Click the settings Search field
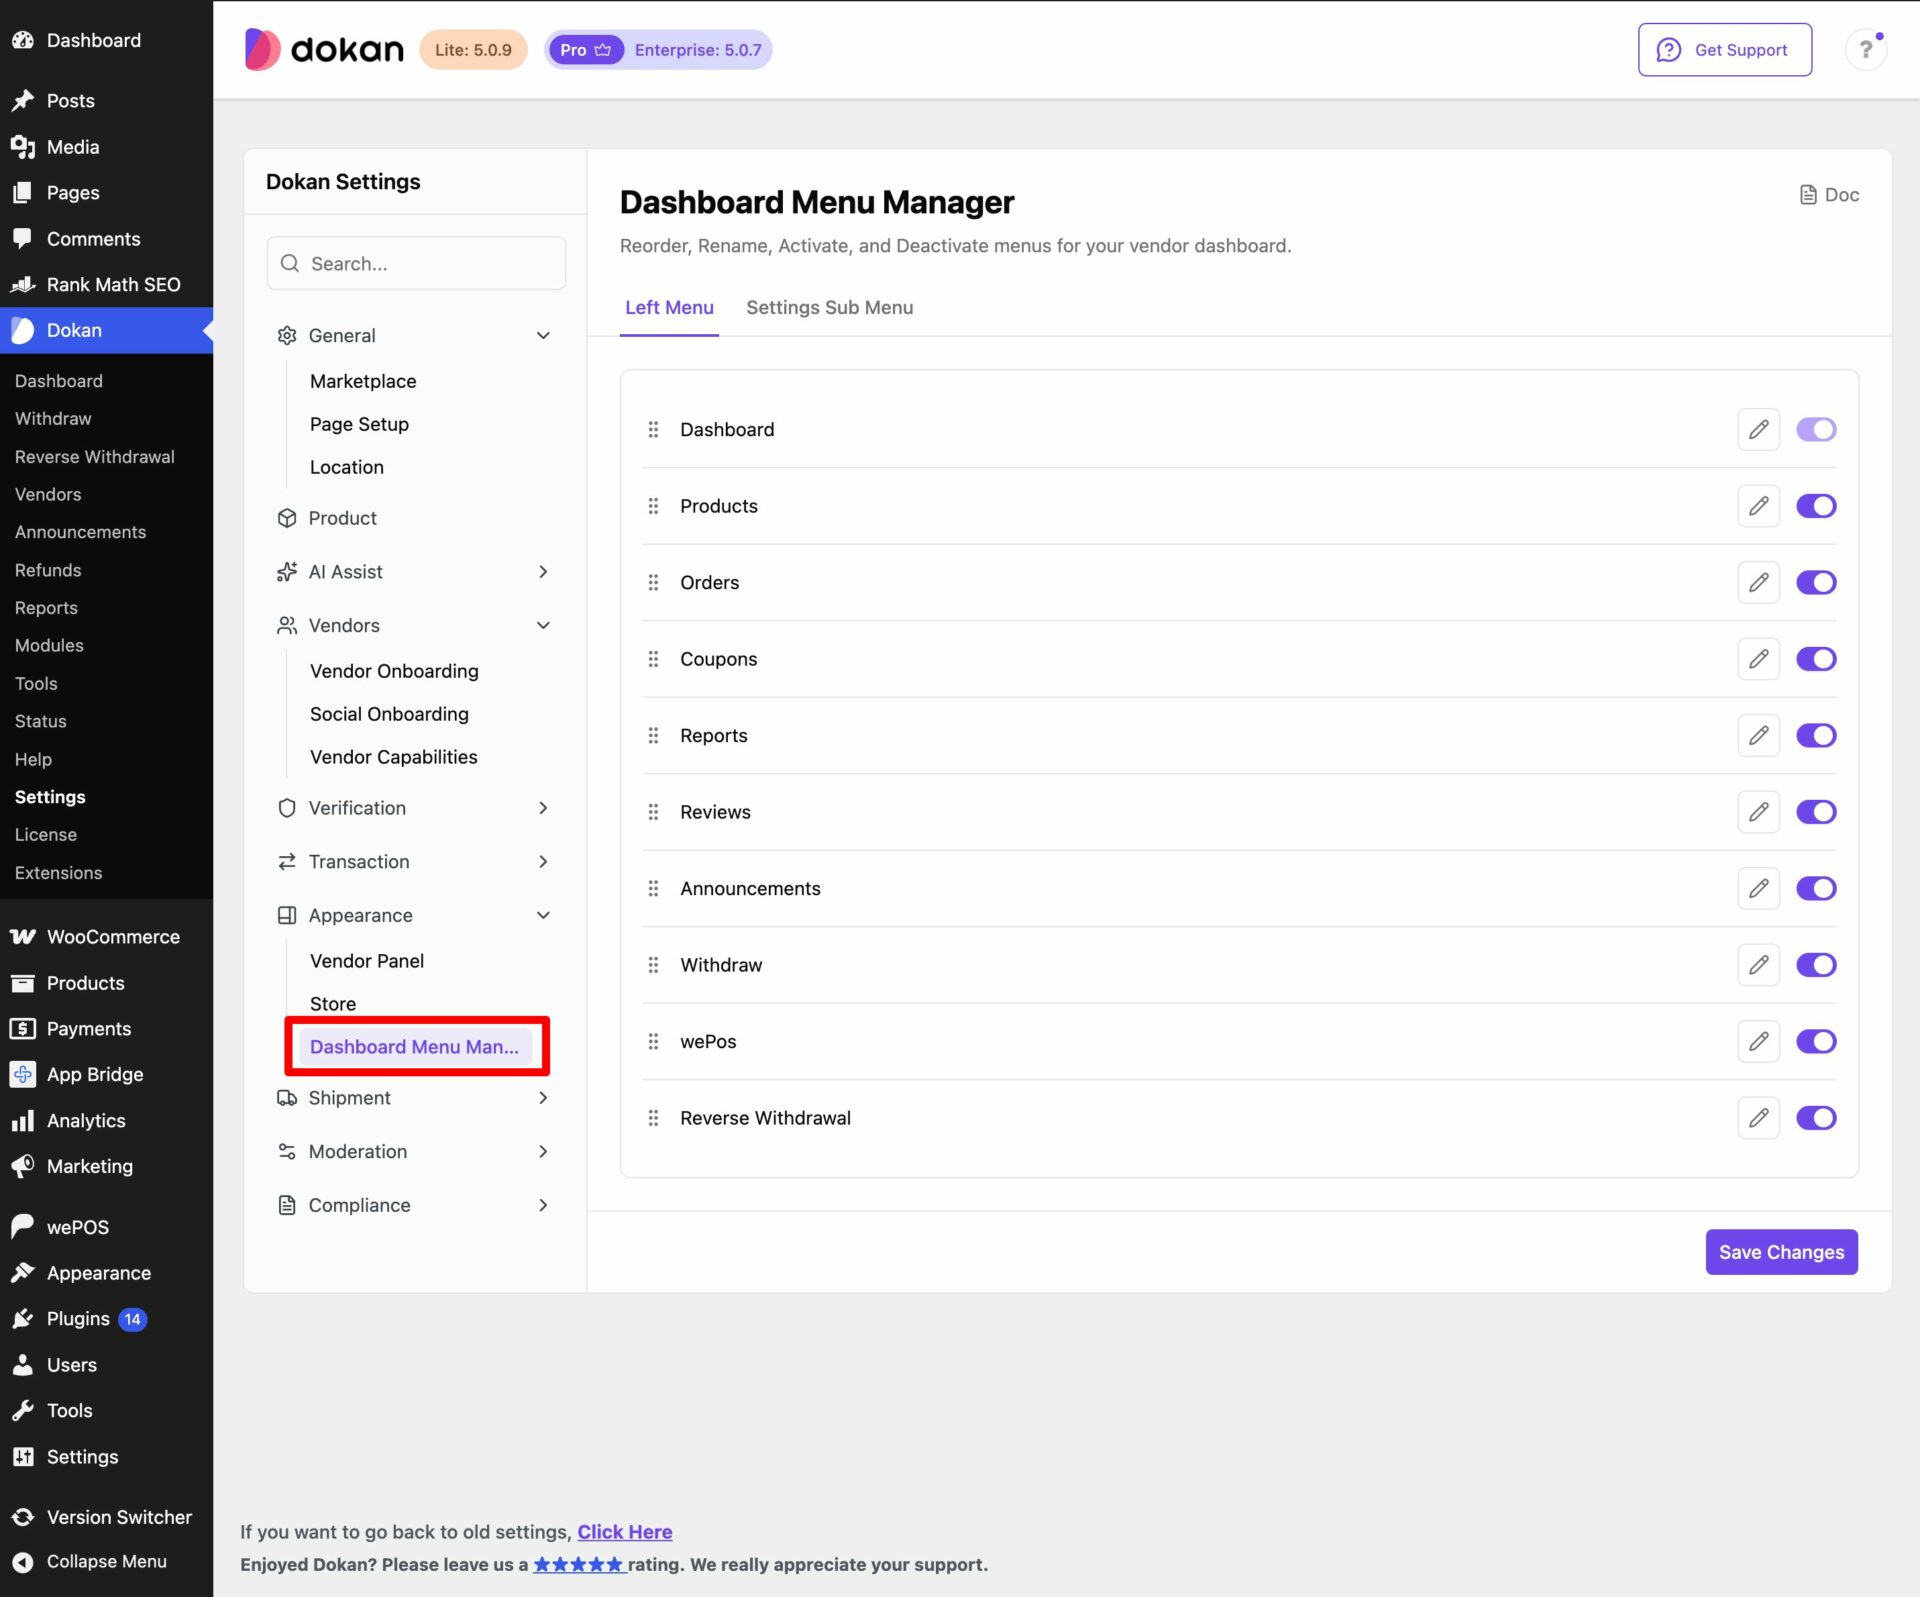The height and width of the screenshot is (1597, 1920). tap(415, 264)
